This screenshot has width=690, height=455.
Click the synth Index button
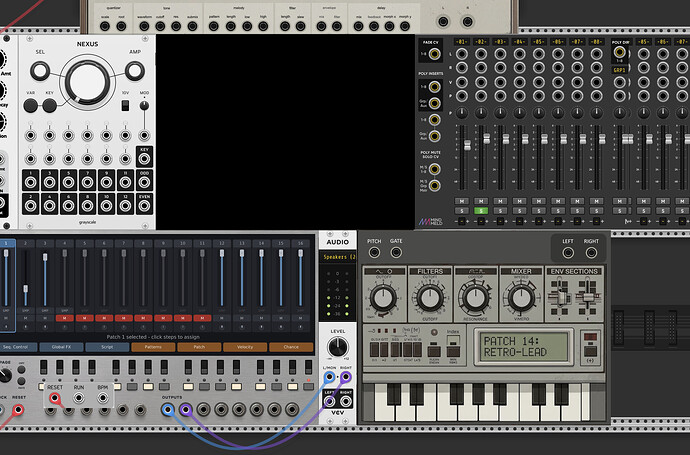[x=453, y=350]
